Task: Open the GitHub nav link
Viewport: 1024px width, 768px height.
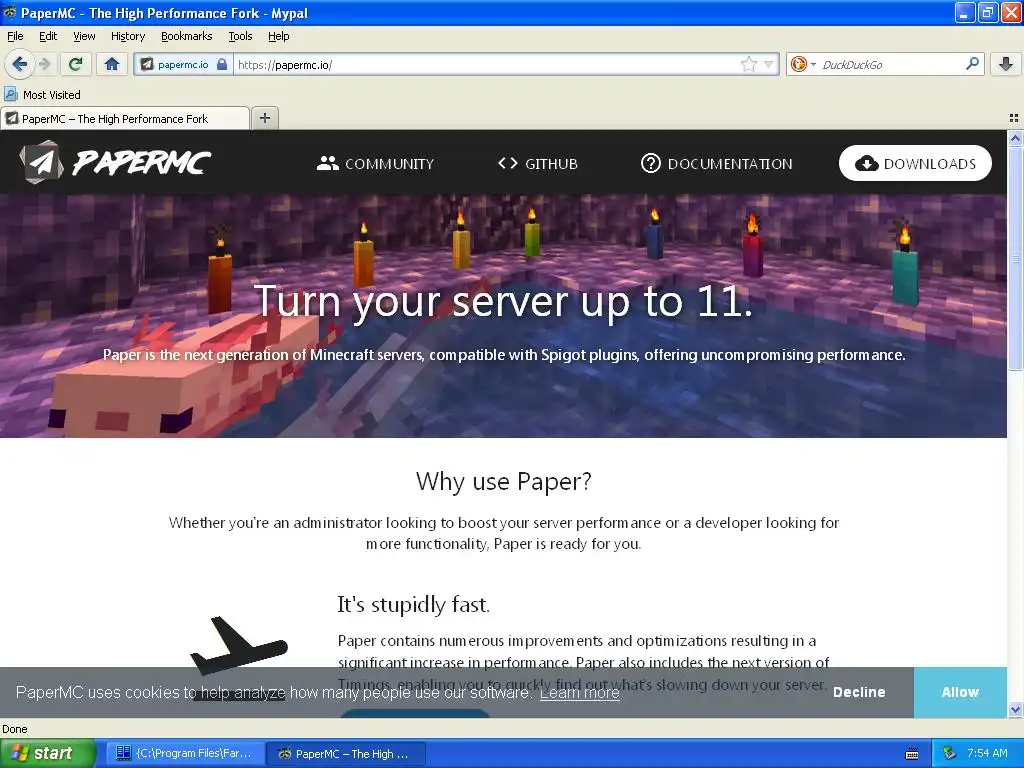Action: [537, 163]
